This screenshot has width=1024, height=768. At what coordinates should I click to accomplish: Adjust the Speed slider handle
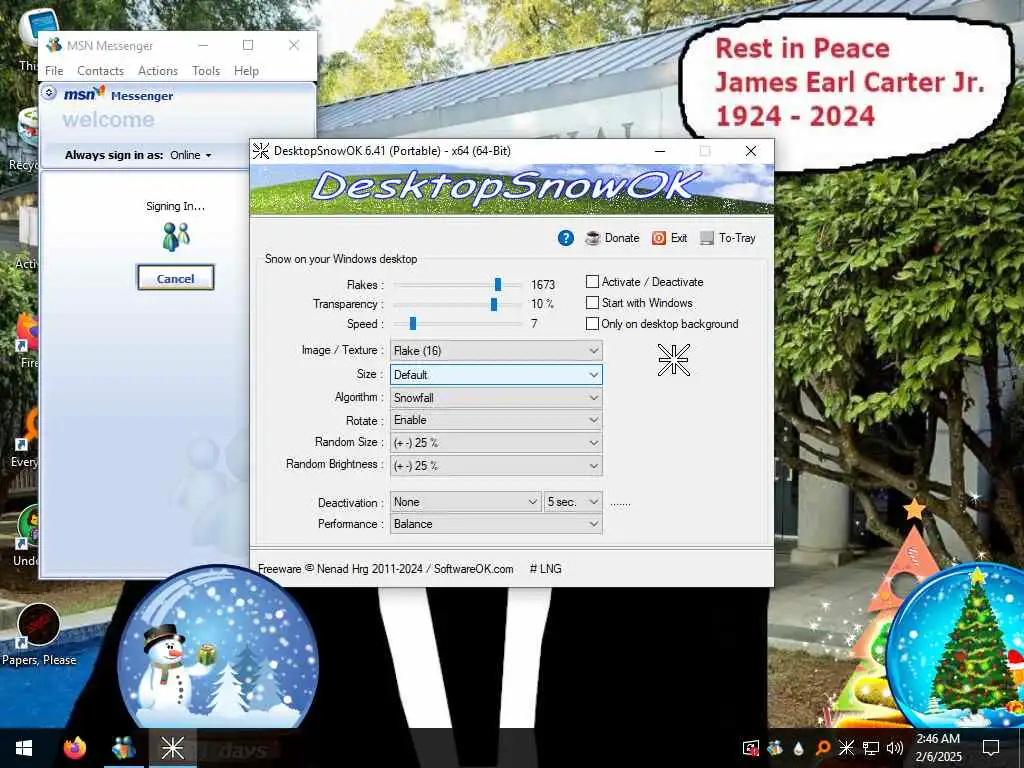tap(413, 324)
